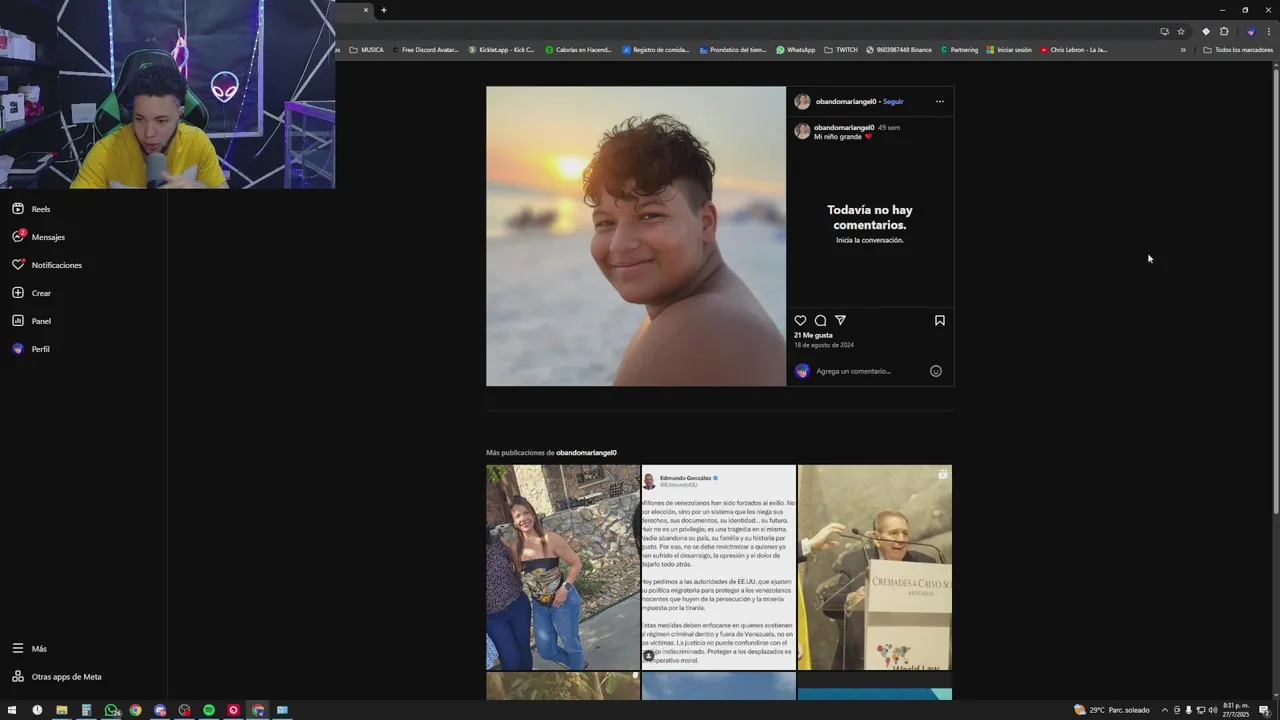Open the notification center icon

(1265, 710)
